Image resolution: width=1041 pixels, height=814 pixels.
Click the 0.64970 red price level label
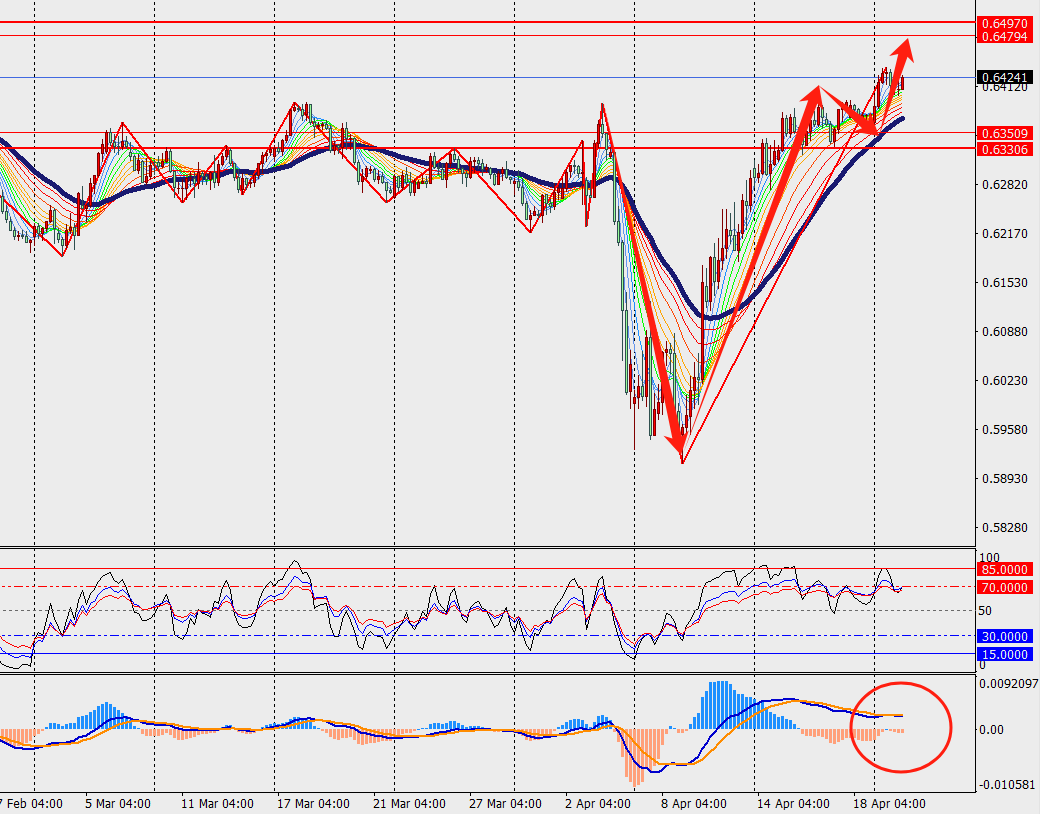[x=1005, y=22]
